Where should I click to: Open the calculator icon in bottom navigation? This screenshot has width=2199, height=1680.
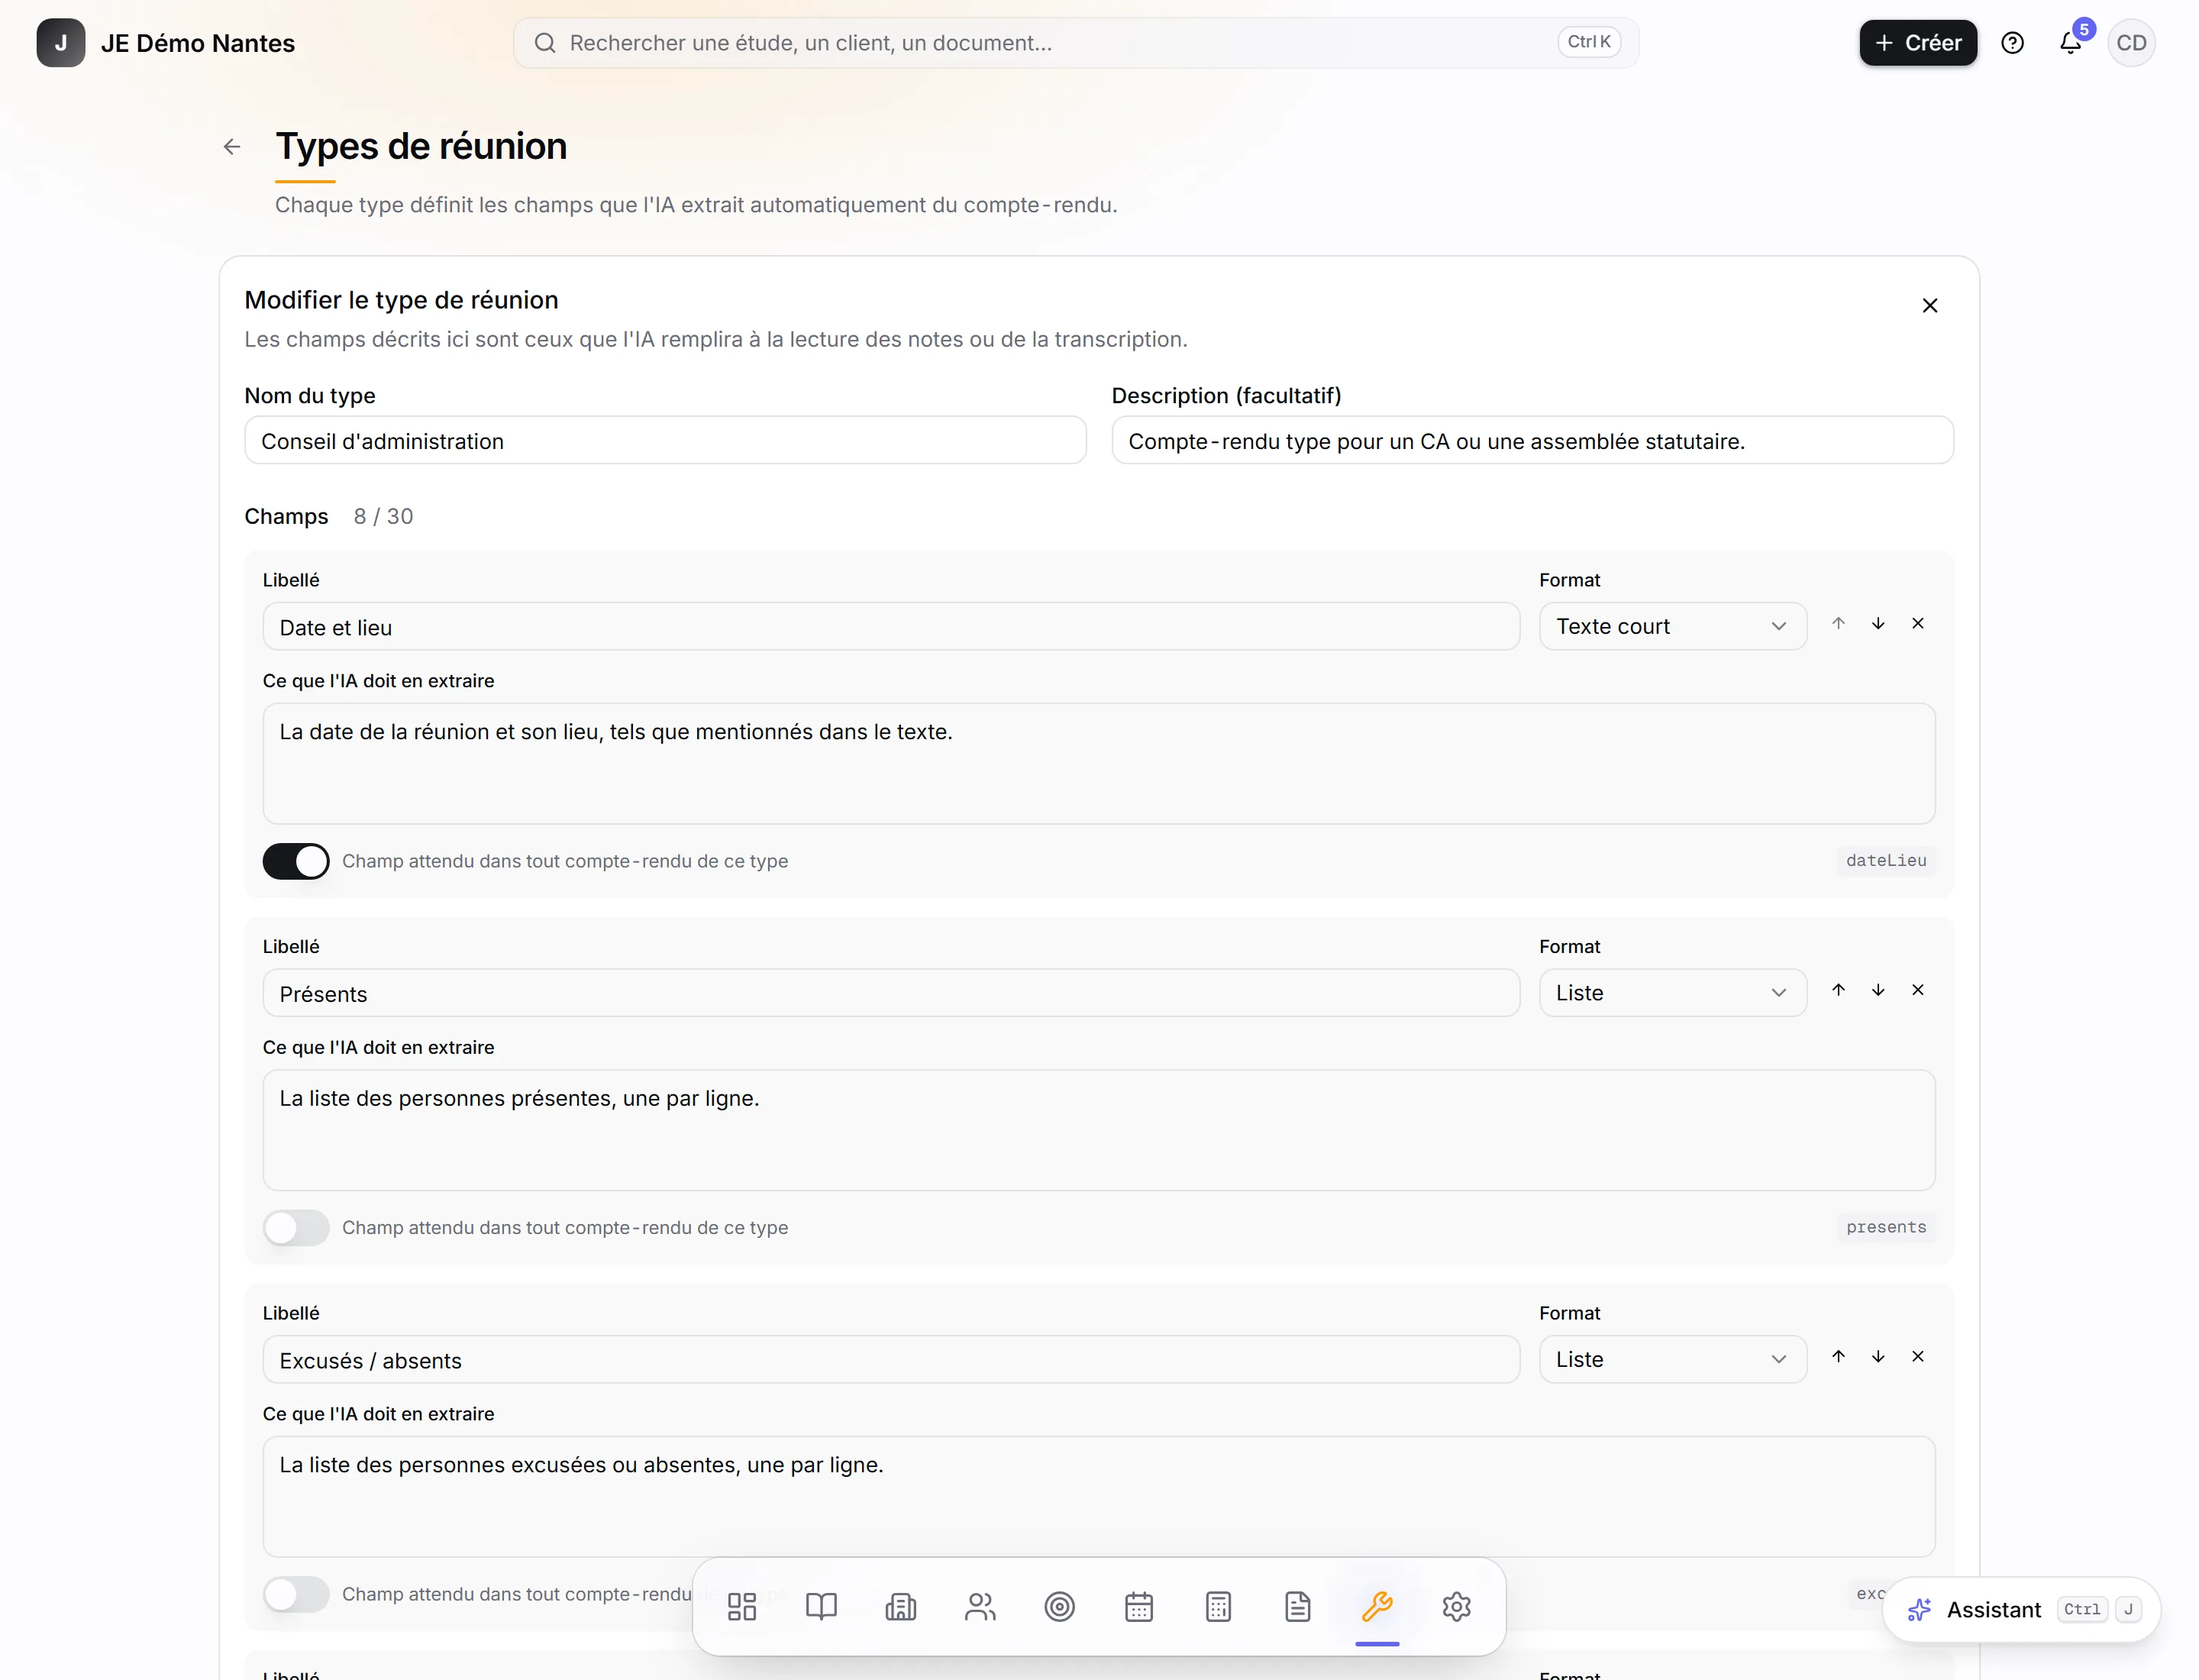click(x=1218, y=1607)
